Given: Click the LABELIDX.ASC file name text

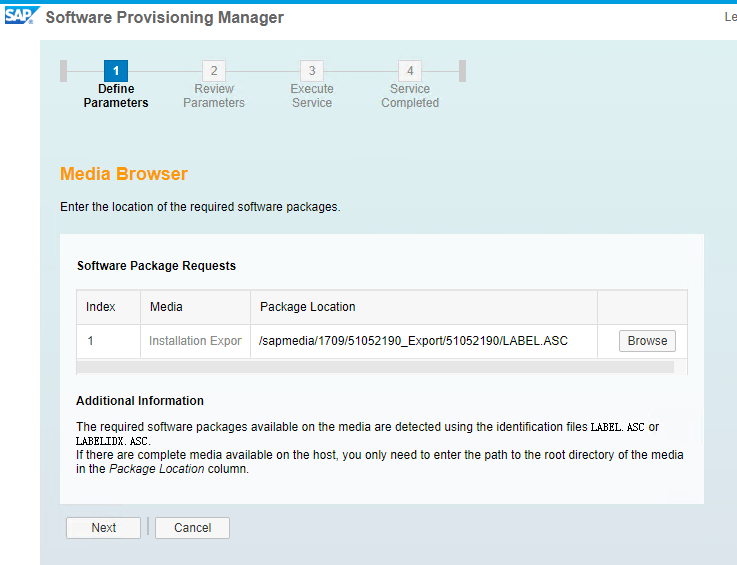Looking at the screenshot, I should (x=112, y=441).
